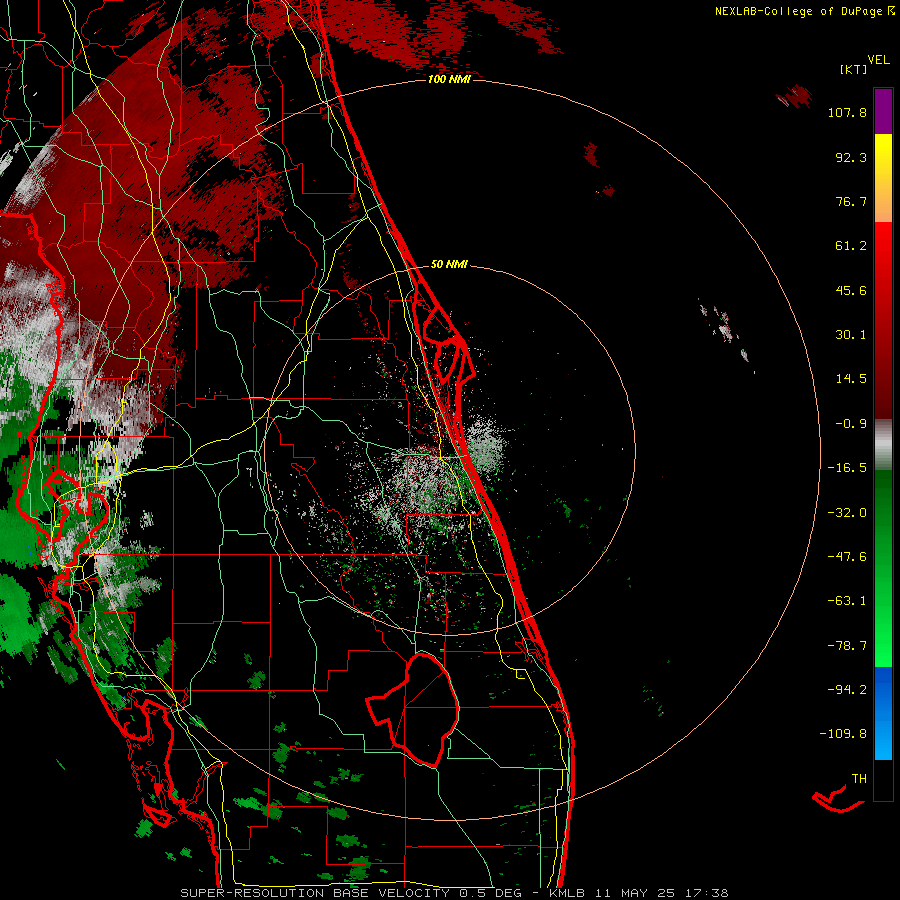Select the 92.3 scale value
The height and width of the screenshot is (900, 900).
coord(851,157)
